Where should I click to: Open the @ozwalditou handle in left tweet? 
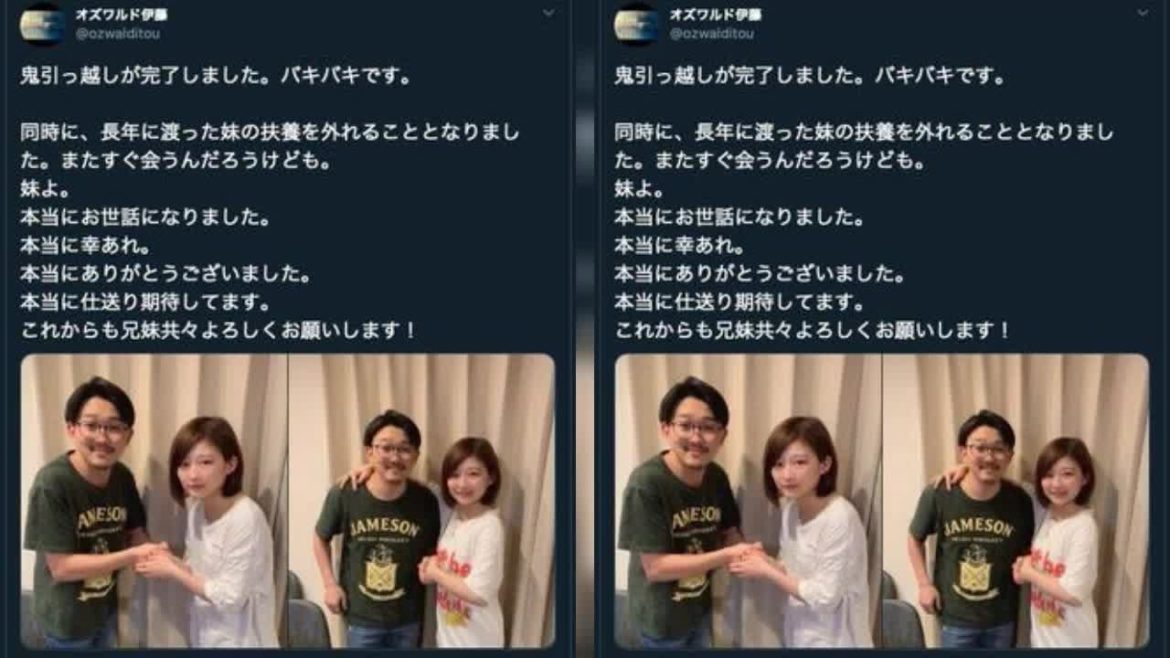[x=118, y=34]
